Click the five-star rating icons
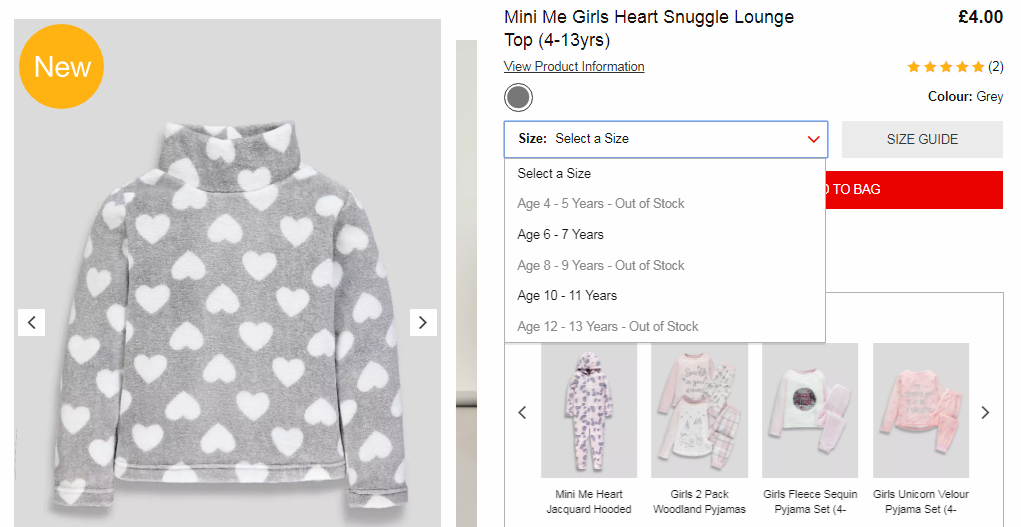Screen dimensions: 1021x527 pyautogui.click(x=945, y=66)
